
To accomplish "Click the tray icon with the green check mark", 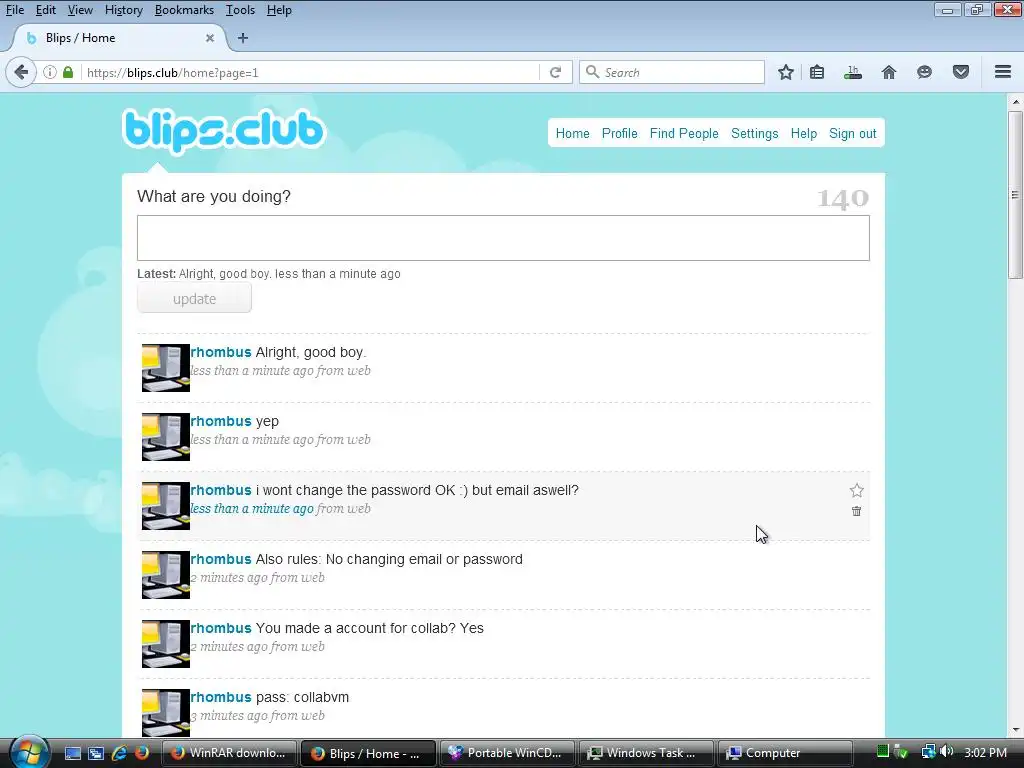I will pyautogui.click(x=902, y=752).
